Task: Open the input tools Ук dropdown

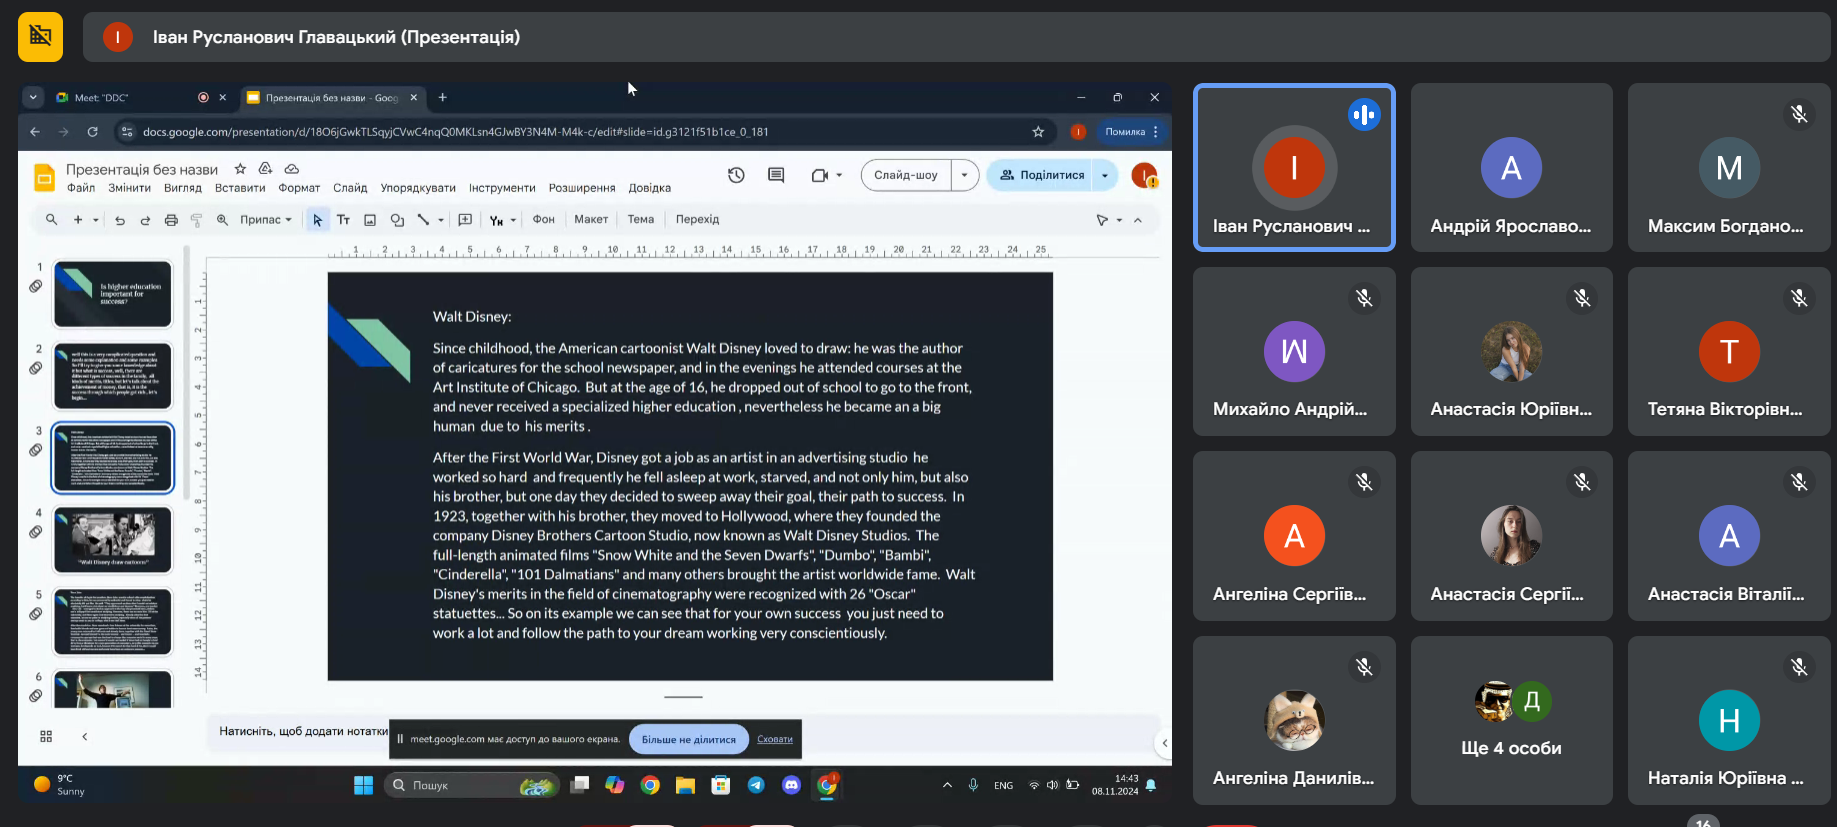Action: tap(503, 220)
